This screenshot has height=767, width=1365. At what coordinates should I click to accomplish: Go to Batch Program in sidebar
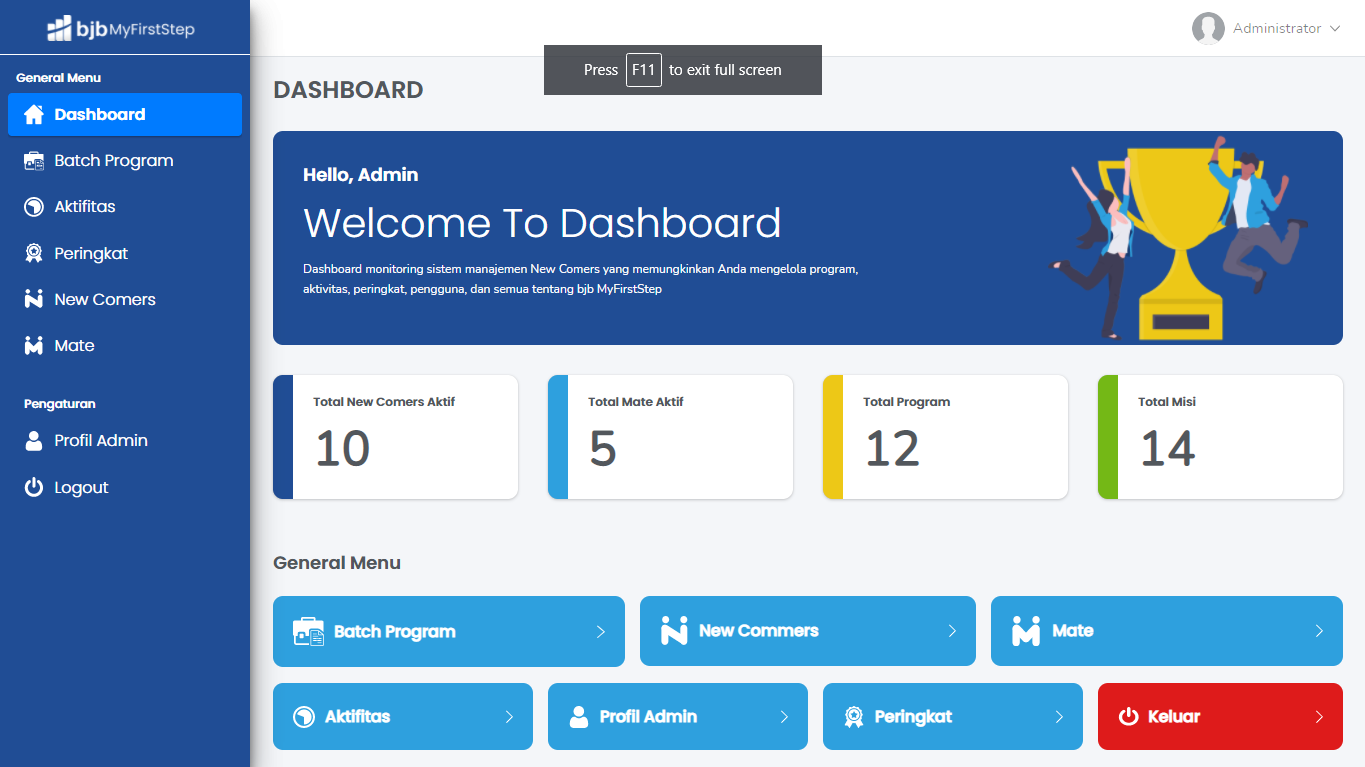click(125, 161)
